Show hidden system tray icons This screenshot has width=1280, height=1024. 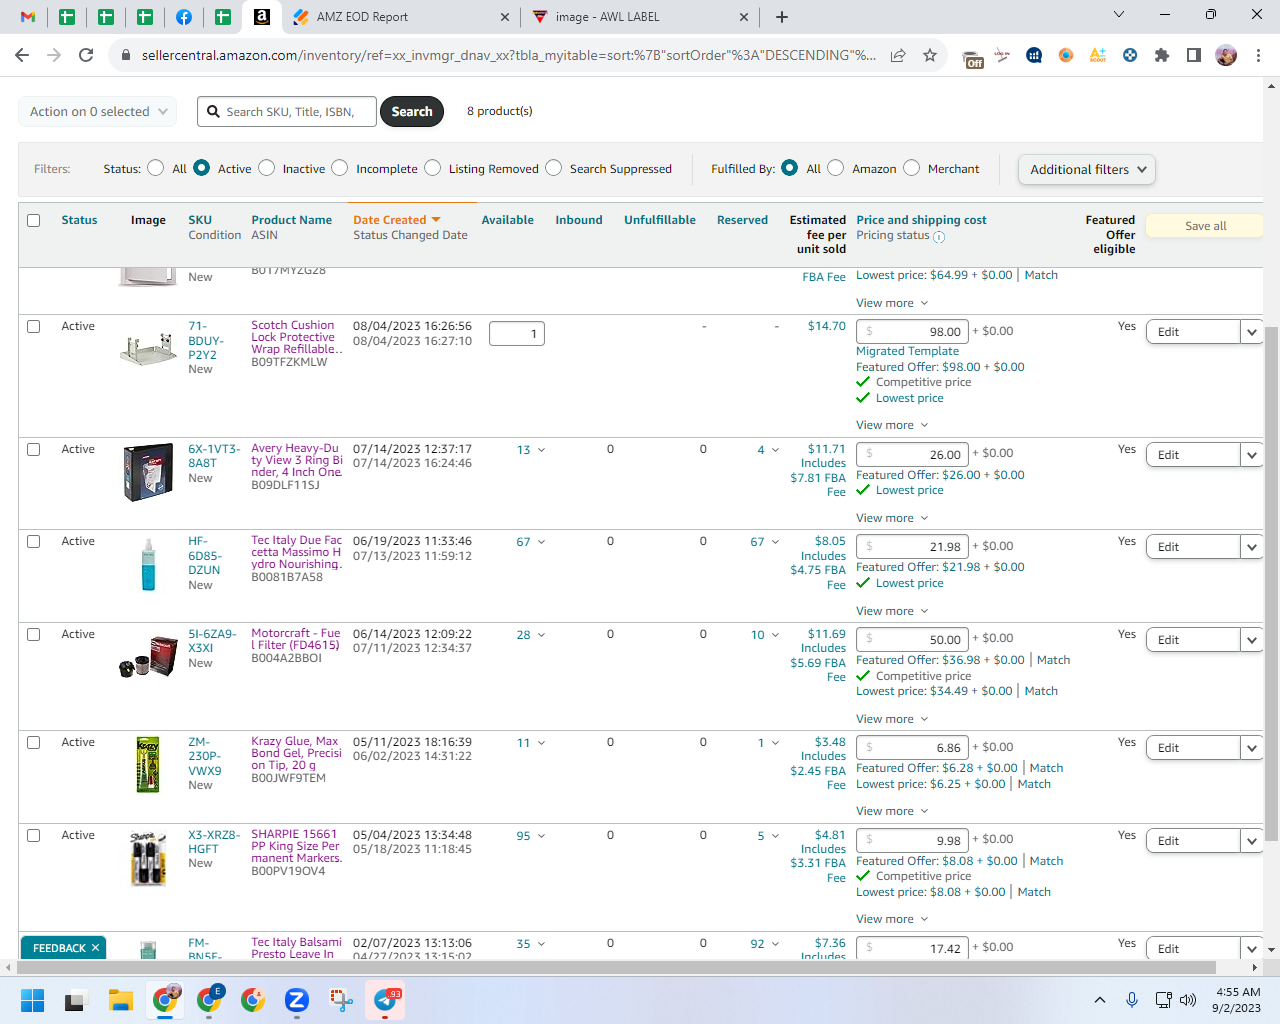(1100, 1000)
